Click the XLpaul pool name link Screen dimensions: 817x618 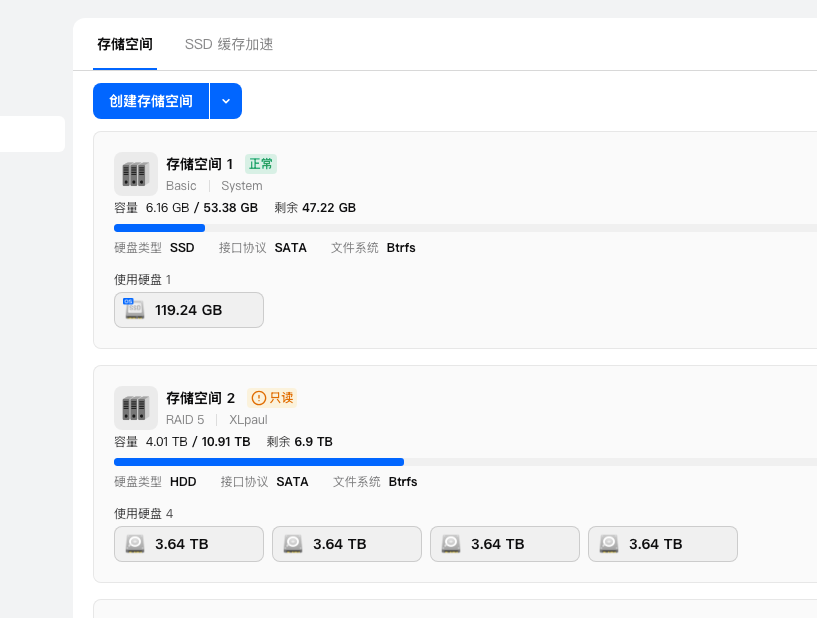(247, 419)
